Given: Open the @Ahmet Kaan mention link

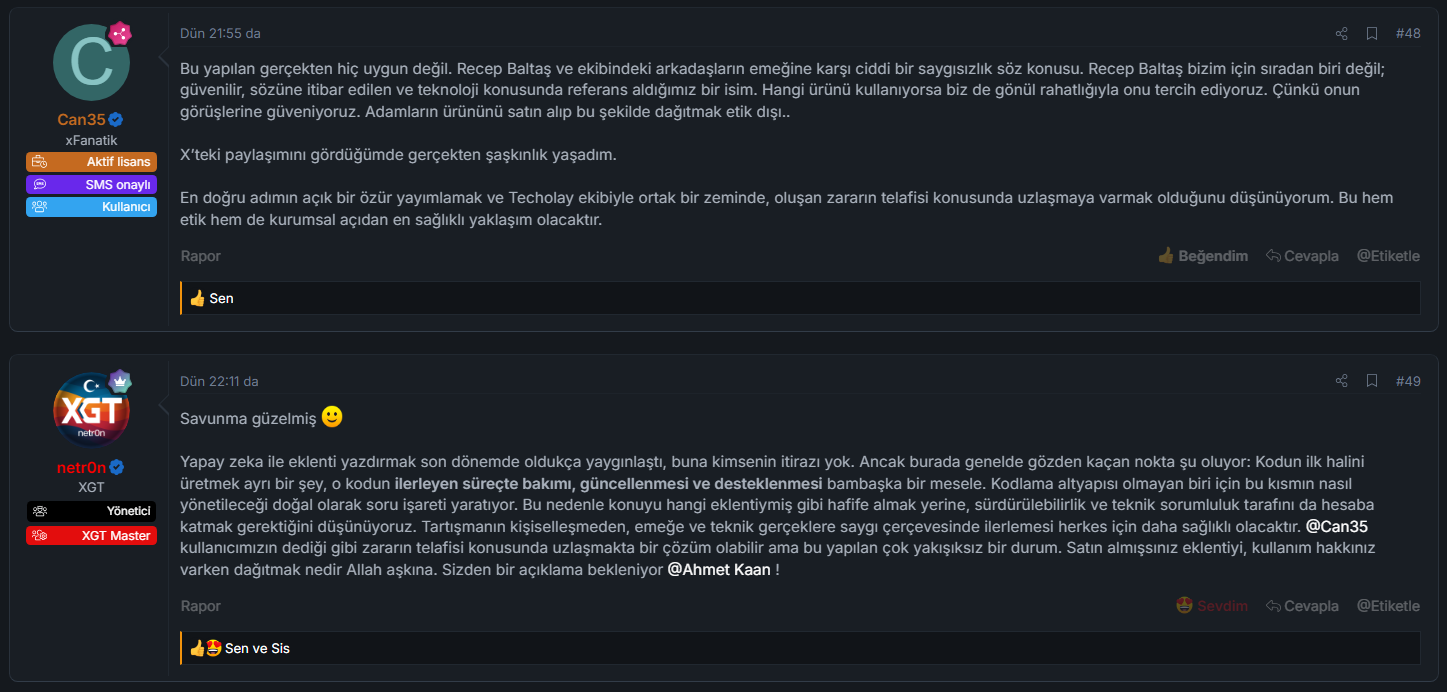Looking at the screenshot, I should coord(719,569).
